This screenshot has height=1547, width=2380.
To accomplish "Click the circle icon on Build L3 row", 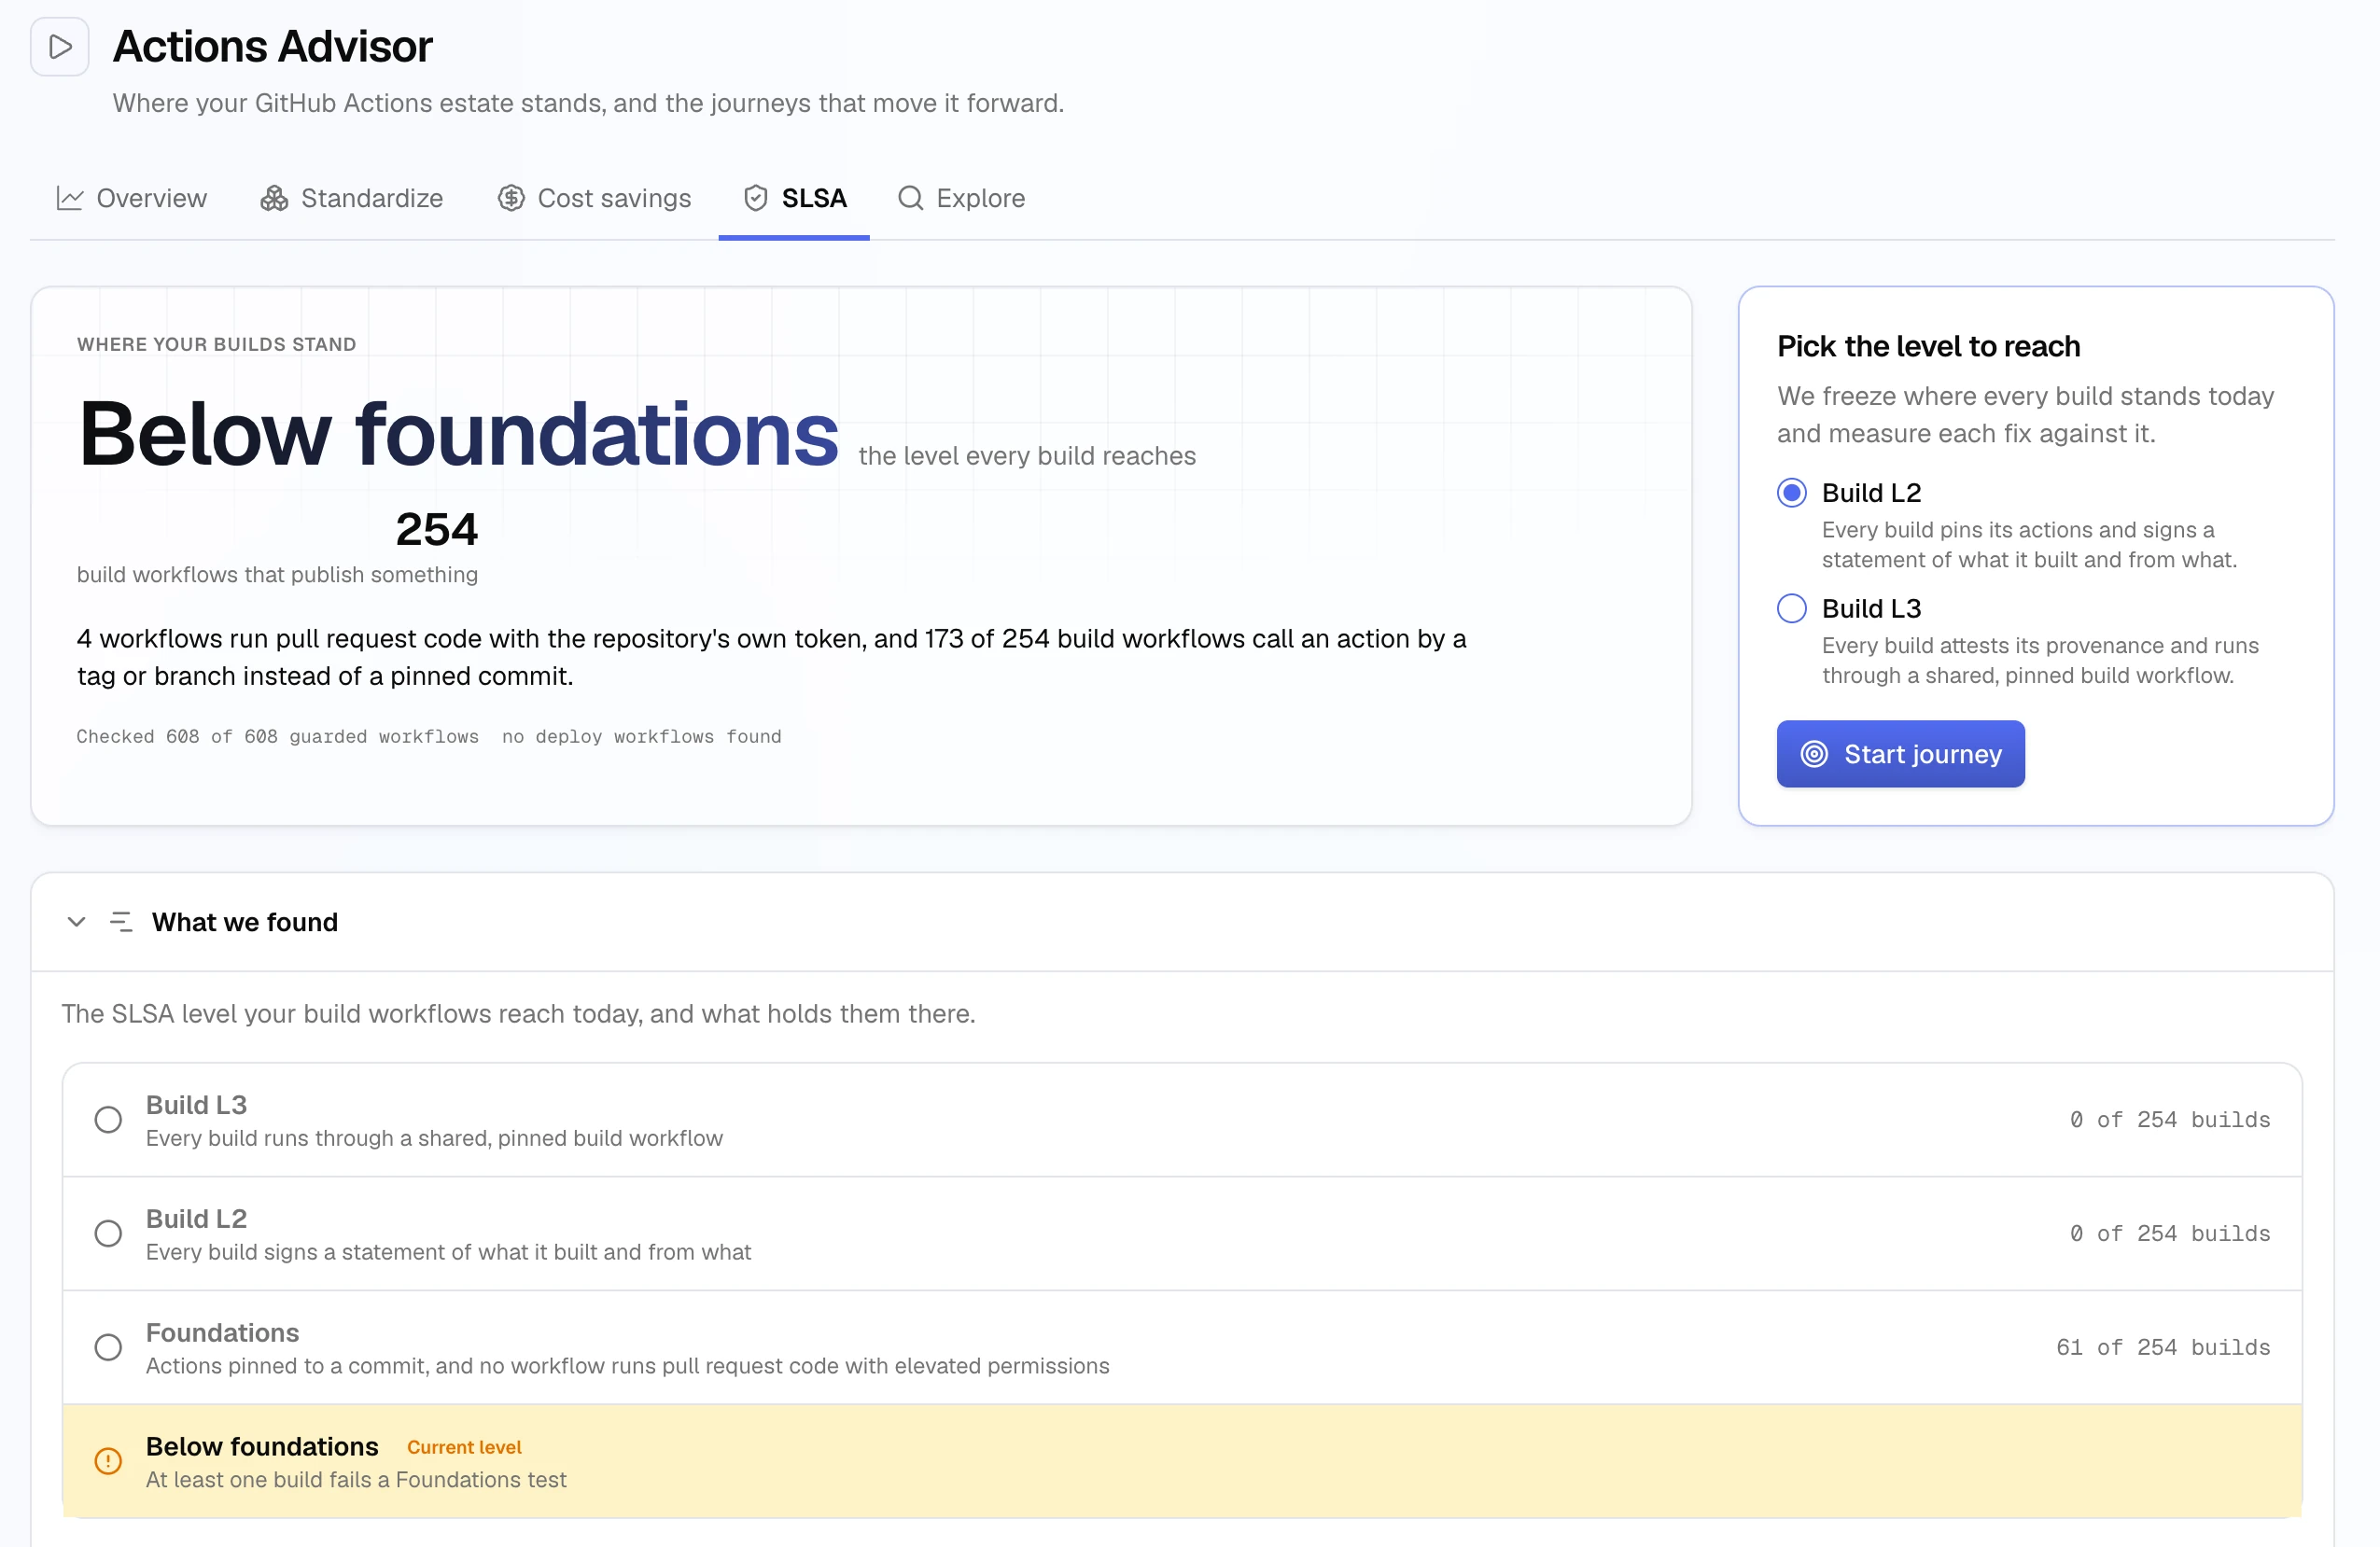I will coord(108,1119).
